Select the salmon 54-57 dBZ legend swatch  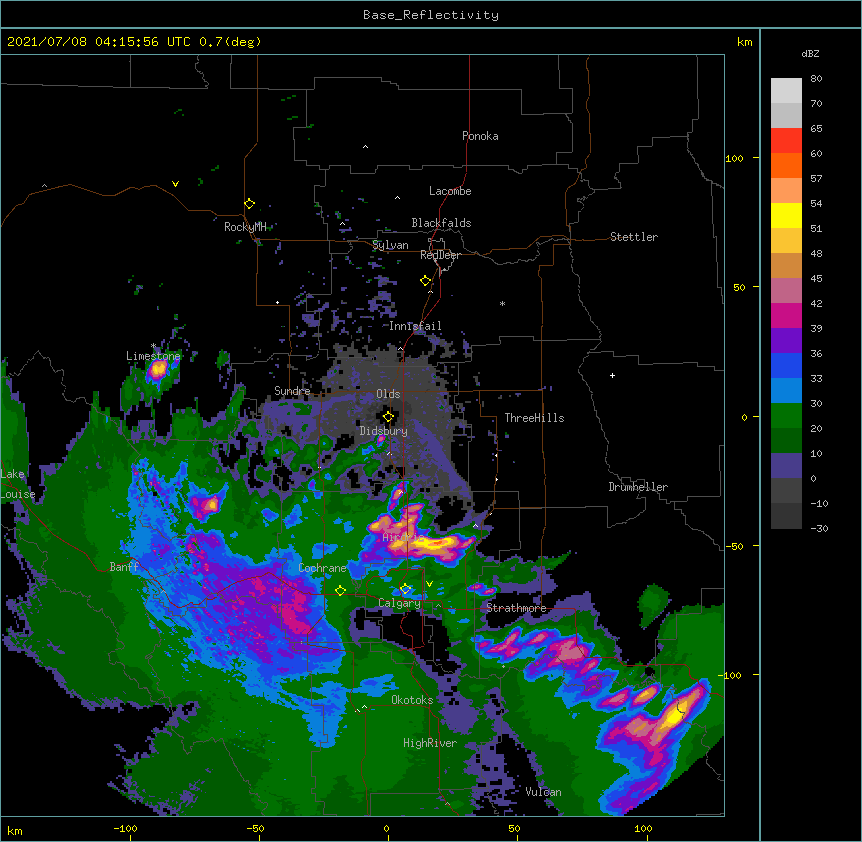click(x=786, y=191)
